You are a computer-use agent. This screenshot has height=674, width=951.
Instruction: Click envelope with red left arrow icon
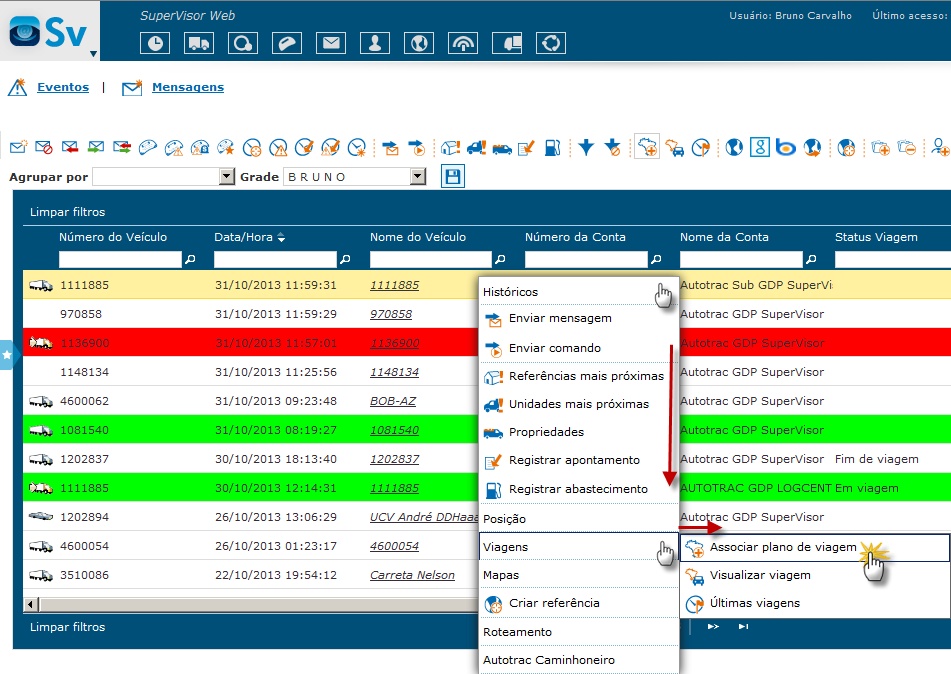pyautogui.click(x=70, y=147)
